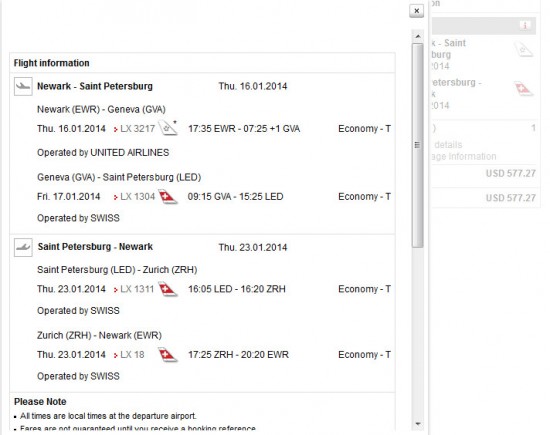This screenshot has width=550, height=435.
Task: Close the flight information popup
Action: 416,11
